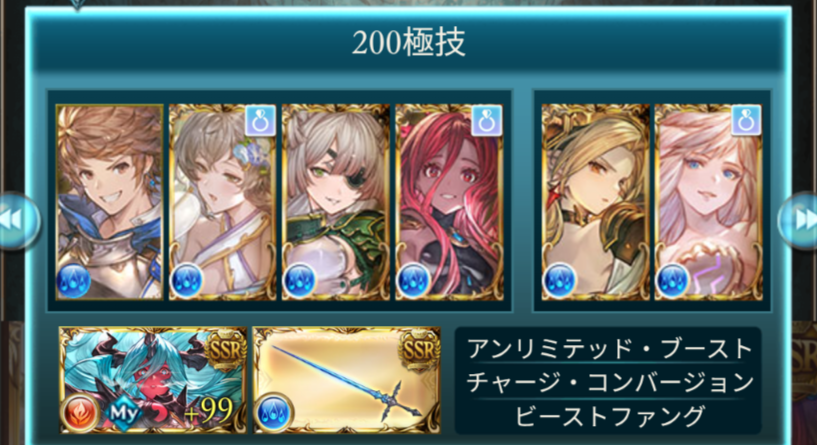Click the 200極技 party title
Viewport: 817px width, 445px height.
pos(408,43)
